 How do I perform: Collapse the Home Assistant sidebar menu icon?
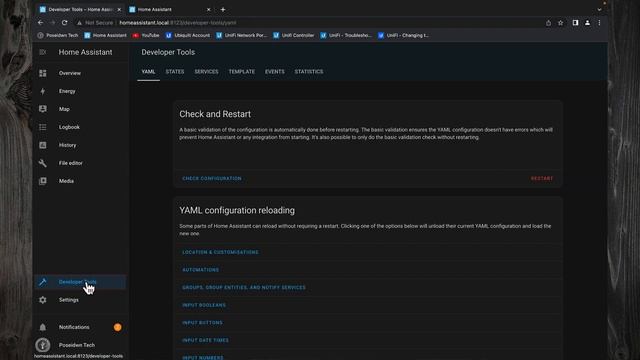(43, 52)
